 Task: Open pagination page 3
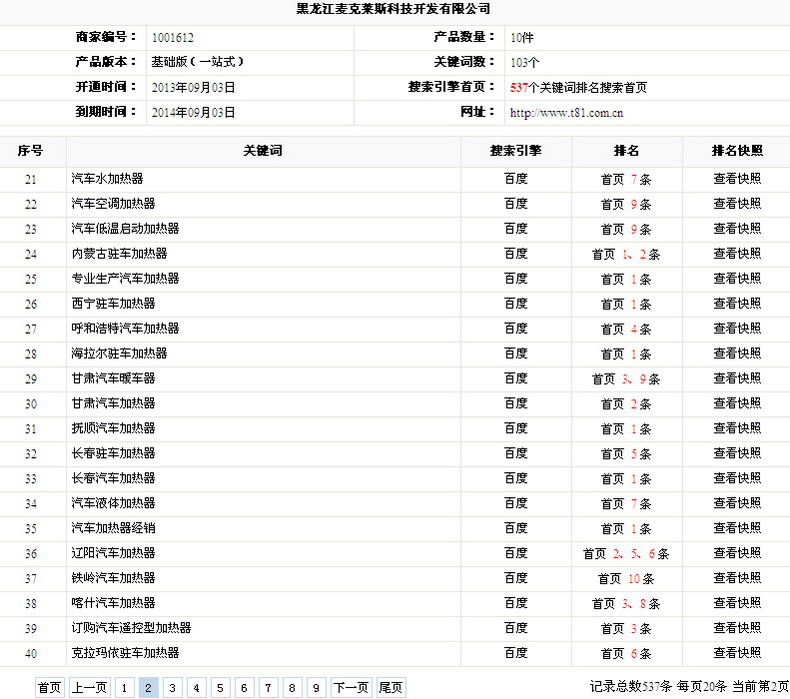(x=172, y=687)
